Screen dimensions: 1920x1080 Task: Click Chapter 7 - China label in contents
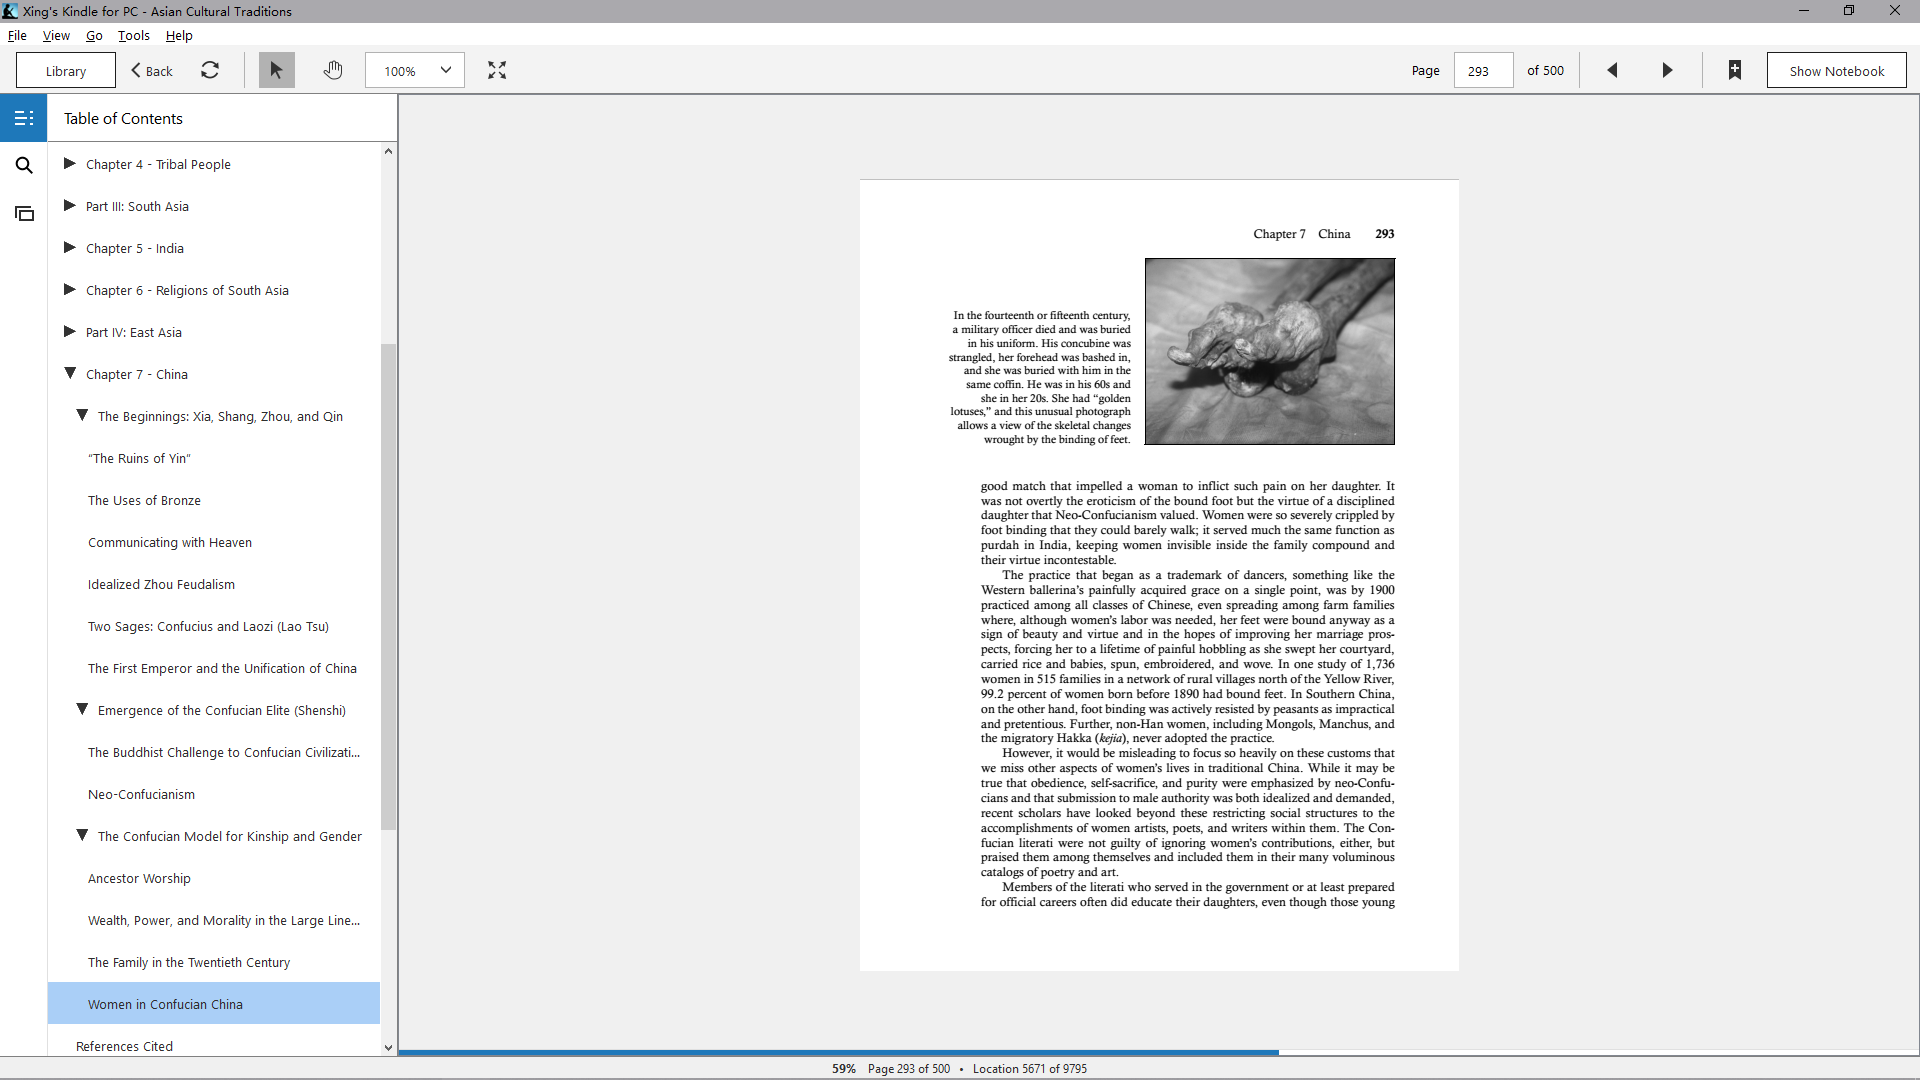(137, 374)
